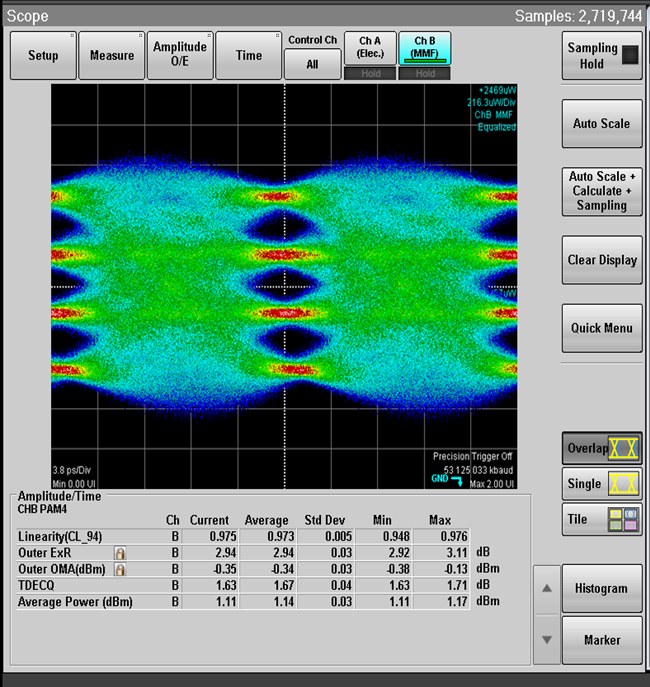Click lock icon beside Outer OMA(dBm)
The width and height of the screenshot is (650, 687).
click(x=120, y=568)
